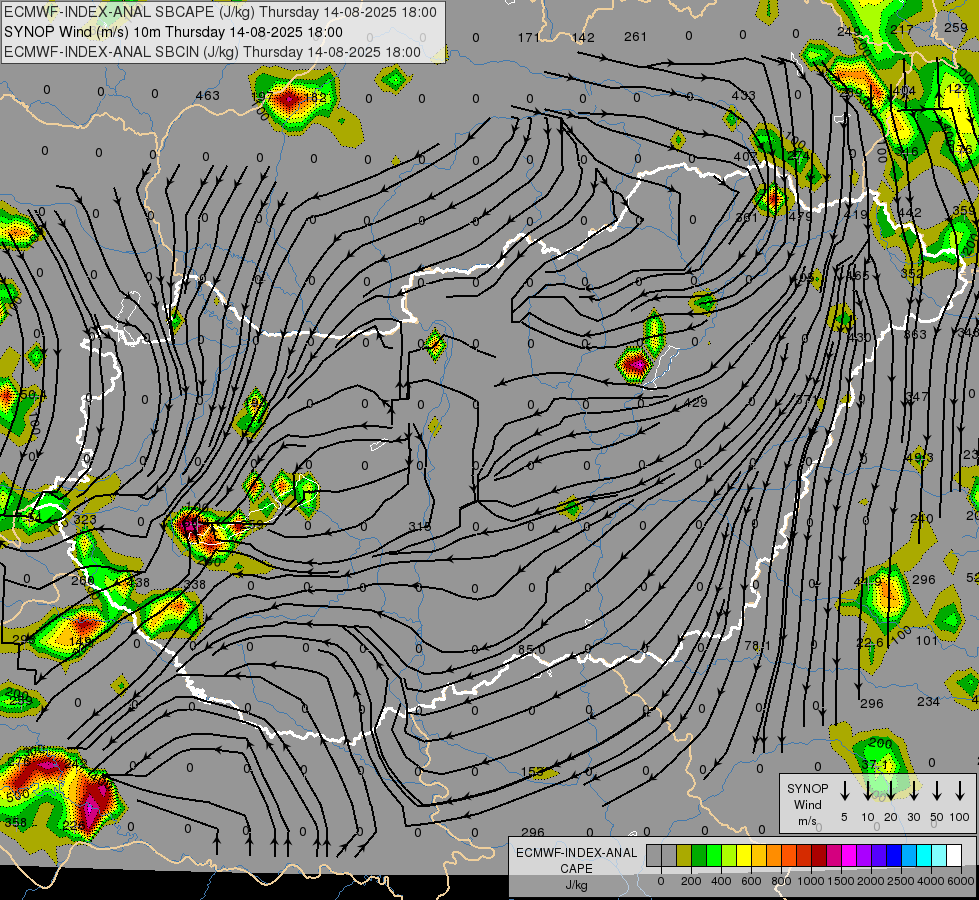Pick the magenta swatch right of 1500 tick

coord(849,855)
